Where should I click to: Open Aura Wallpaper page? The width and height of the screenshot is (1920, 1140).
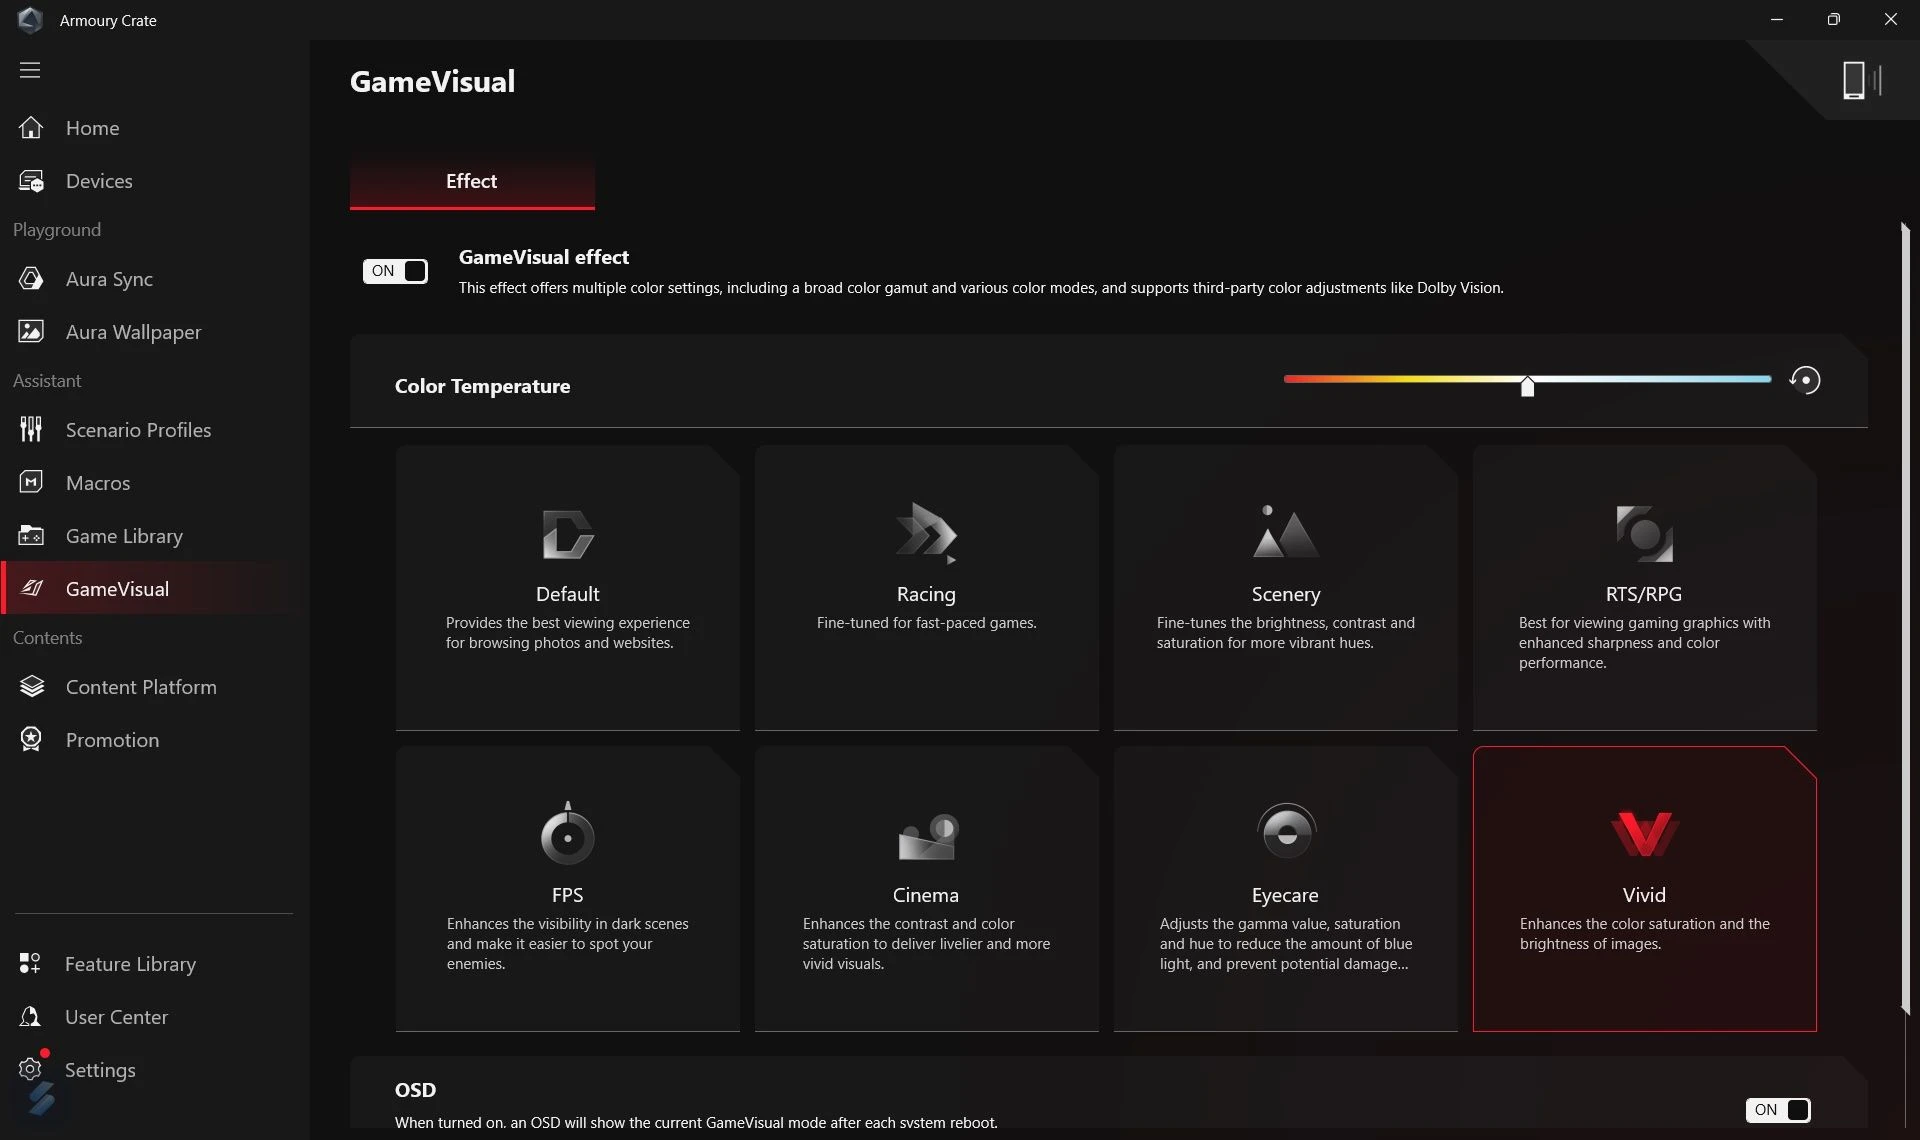(x=155, y=332)
